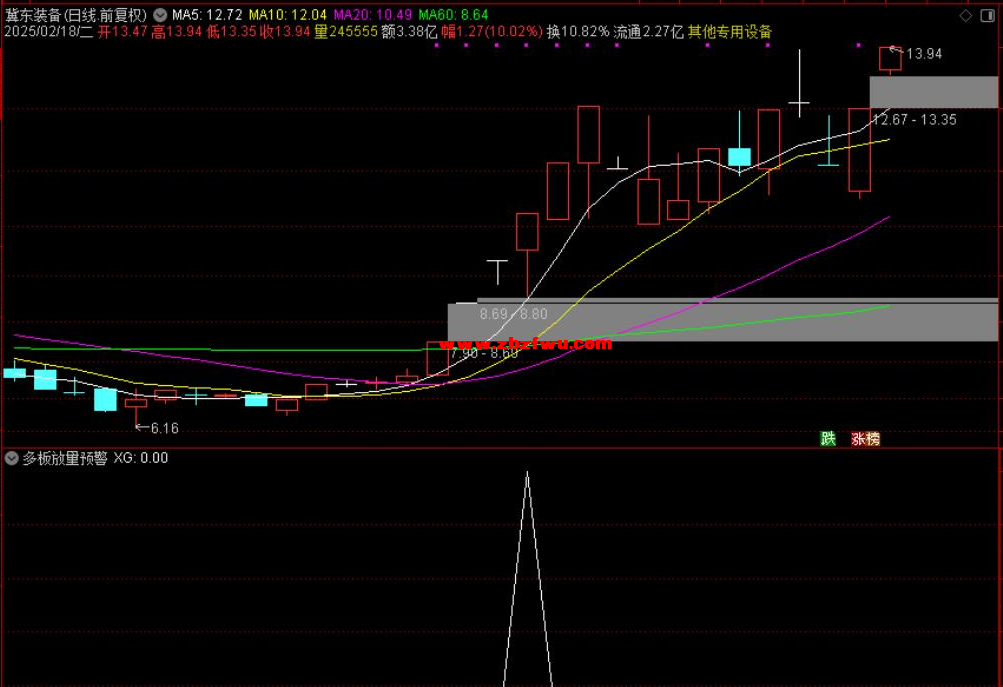Click the 7.90 - 8.60 gap range label
The image size is (1003, 687).
(x=484, y=352)
